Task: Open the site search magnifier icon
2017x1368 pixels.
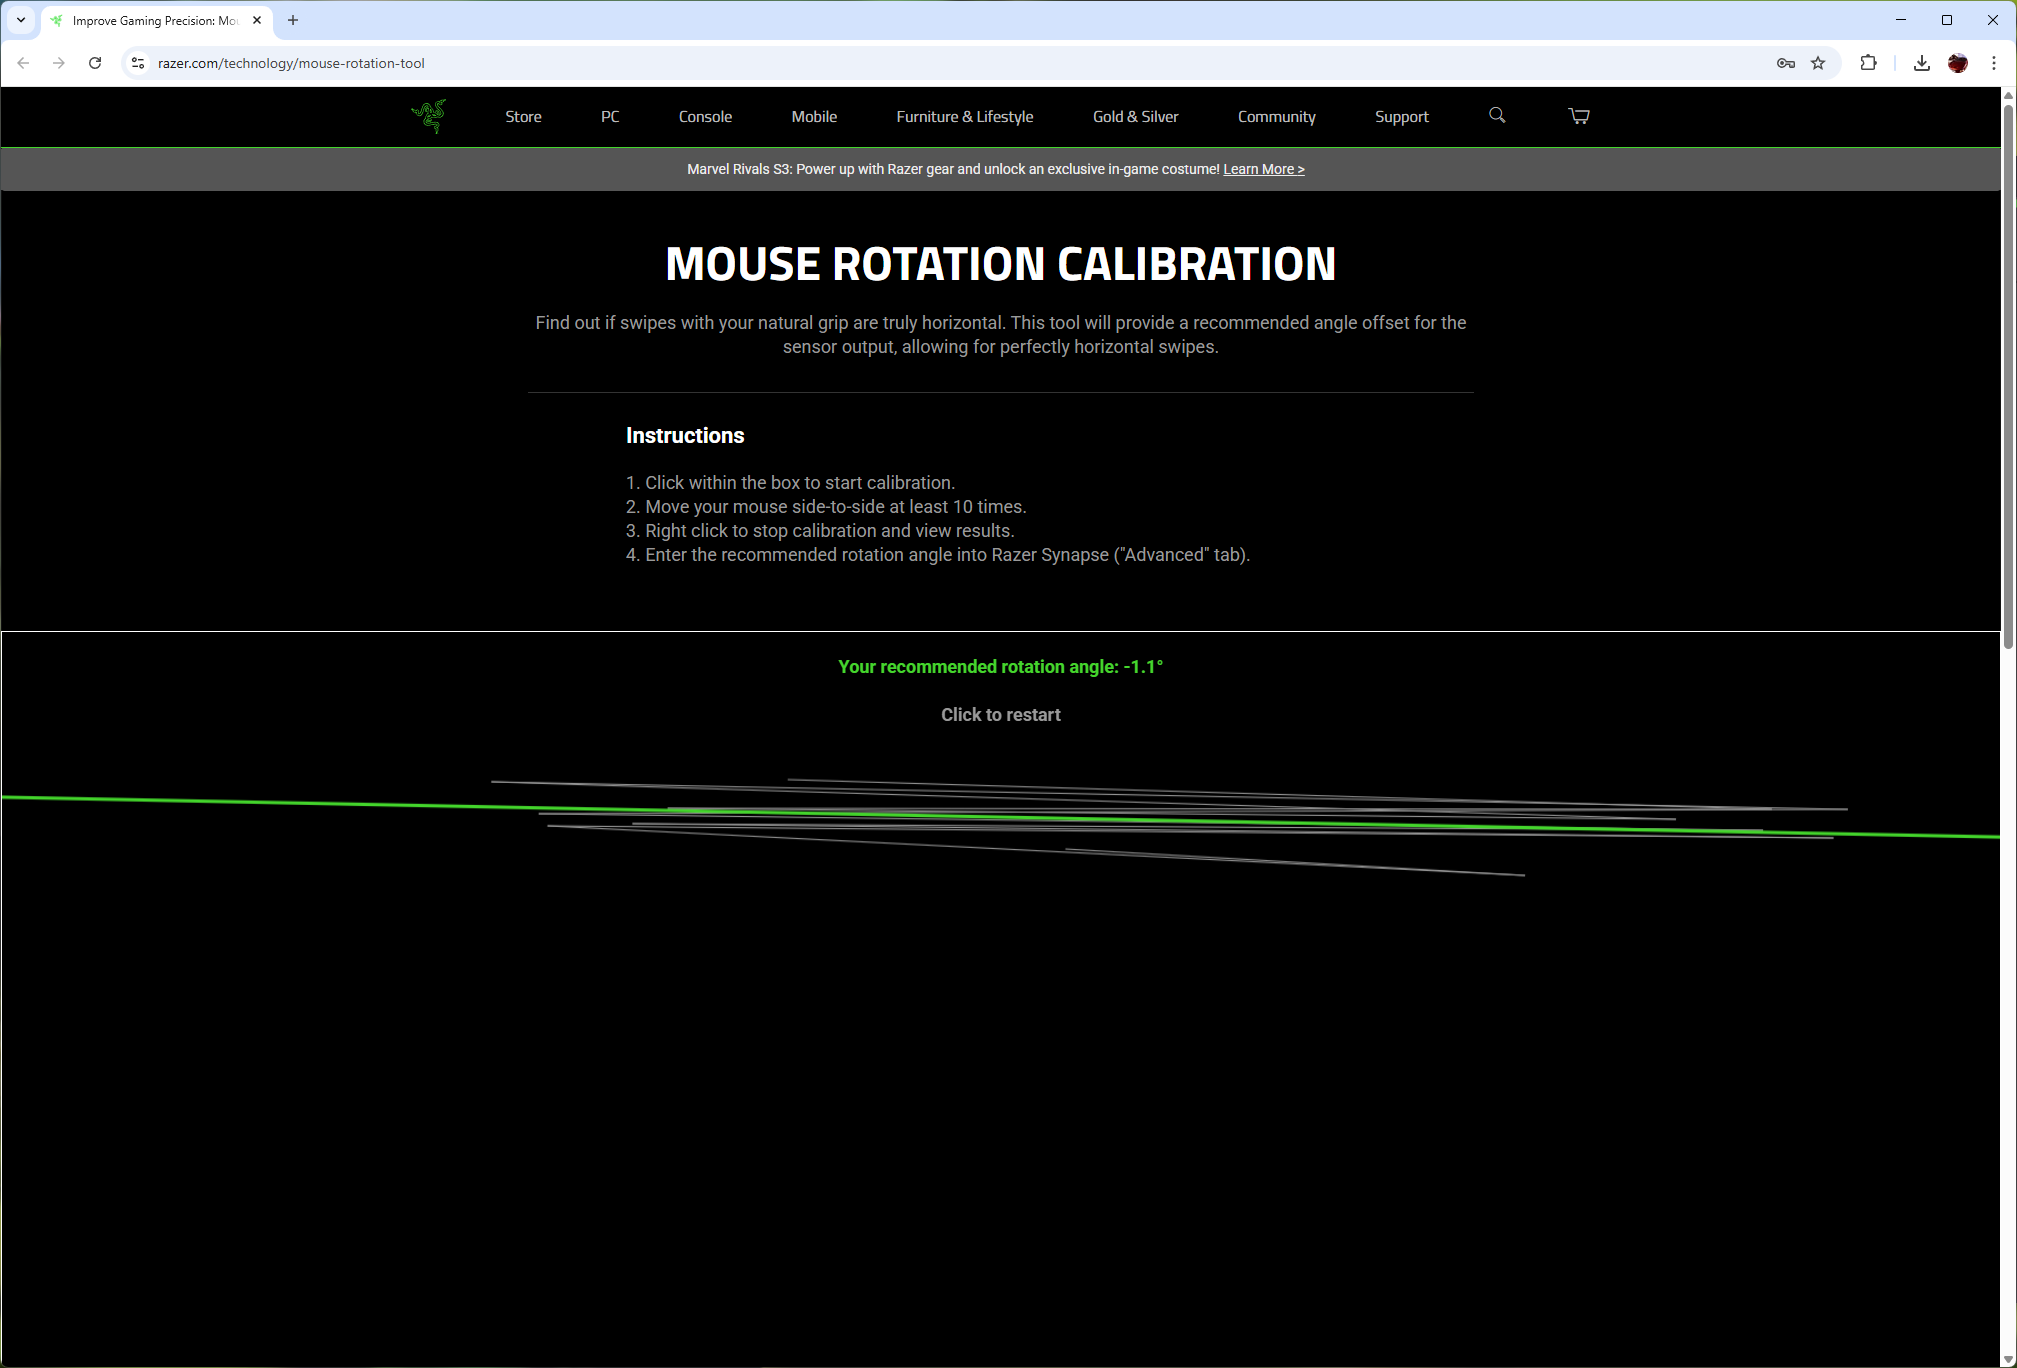Action: 1497,116
